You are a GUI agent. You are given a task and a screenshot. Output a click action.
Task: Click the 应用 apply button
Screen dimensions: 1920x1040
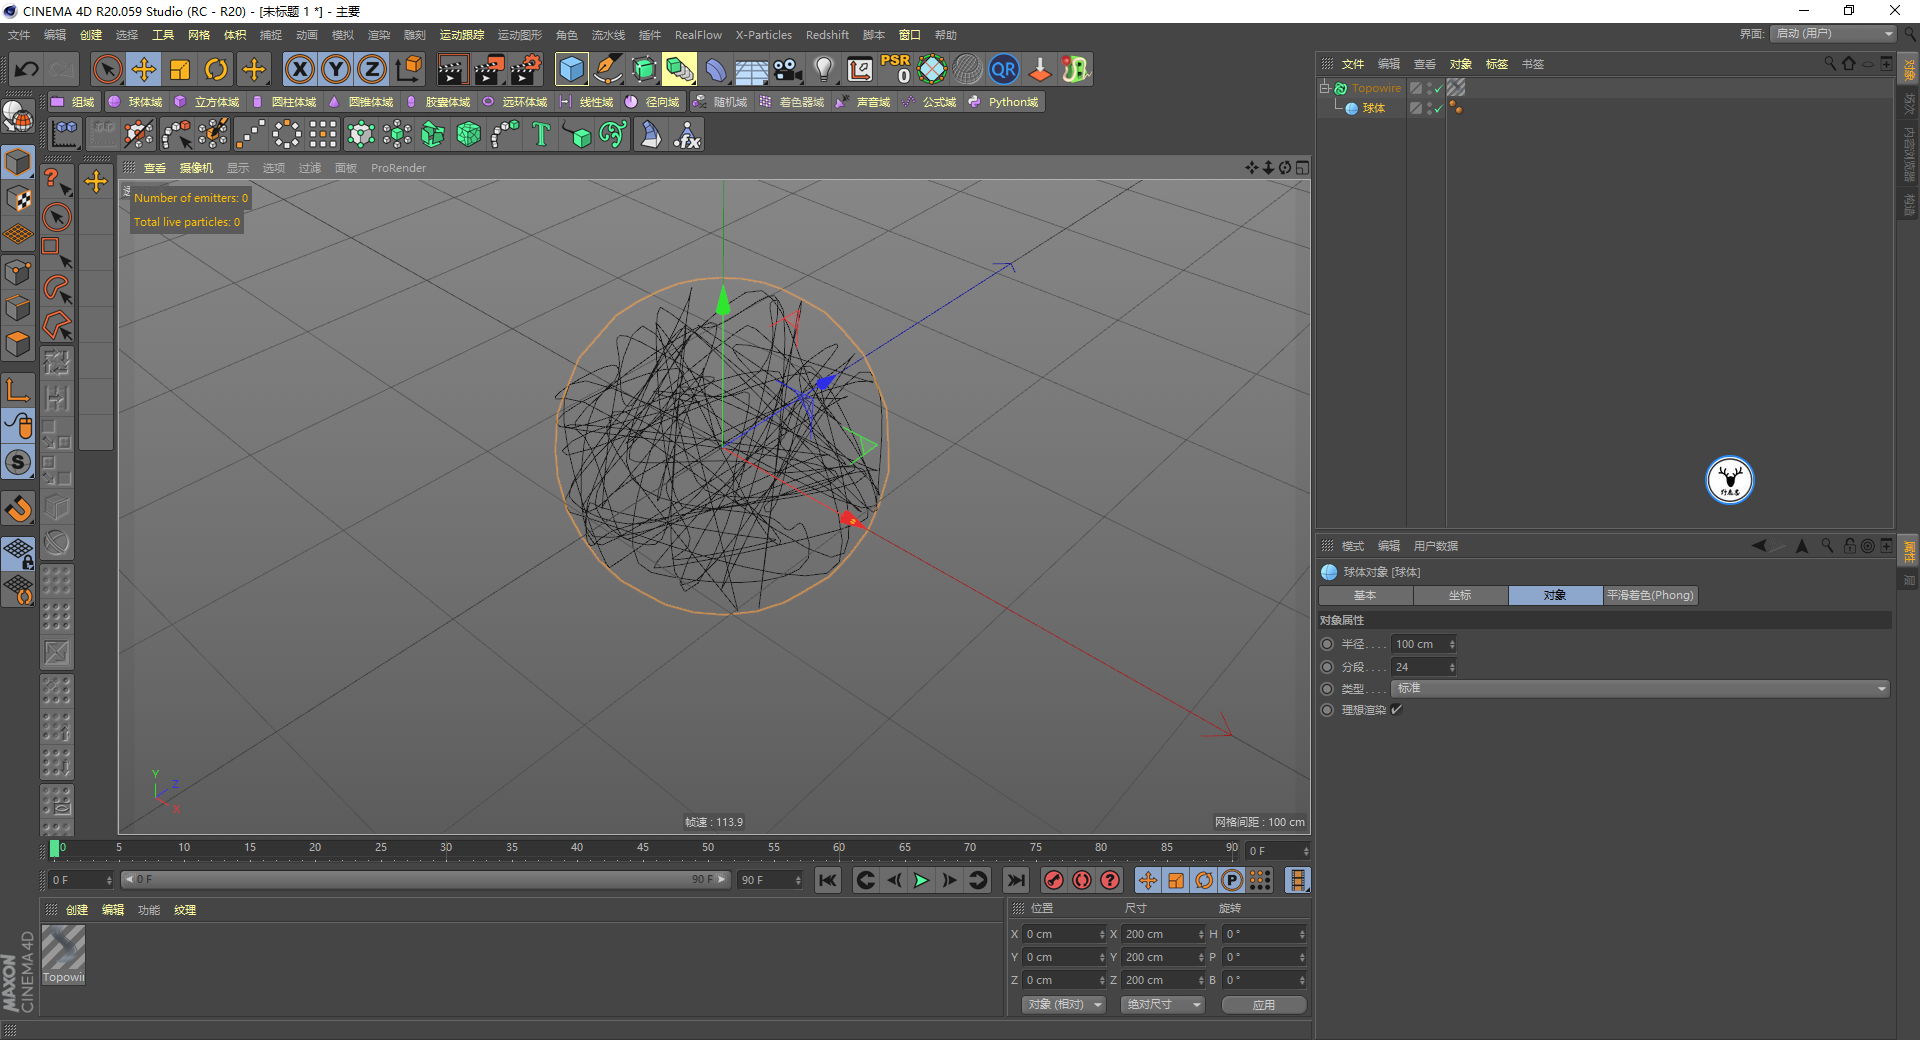coord(1264,1005)
